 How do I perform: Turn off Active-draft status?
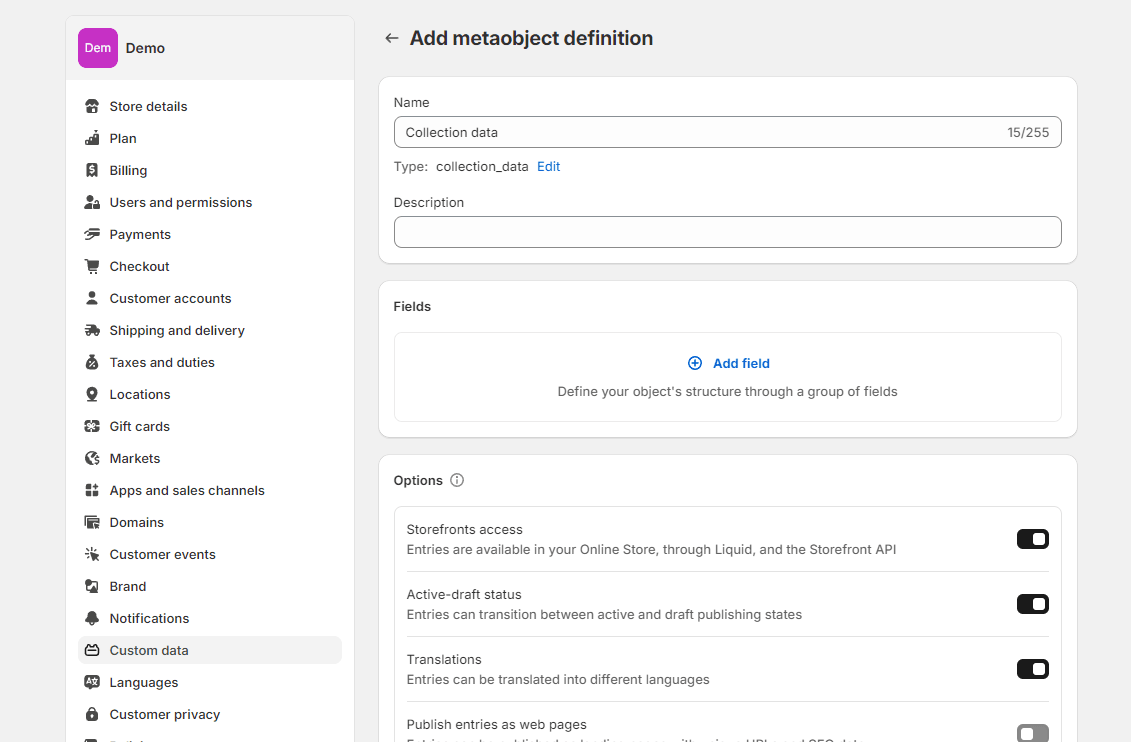pyautogui.click(x=1032, y=603)
